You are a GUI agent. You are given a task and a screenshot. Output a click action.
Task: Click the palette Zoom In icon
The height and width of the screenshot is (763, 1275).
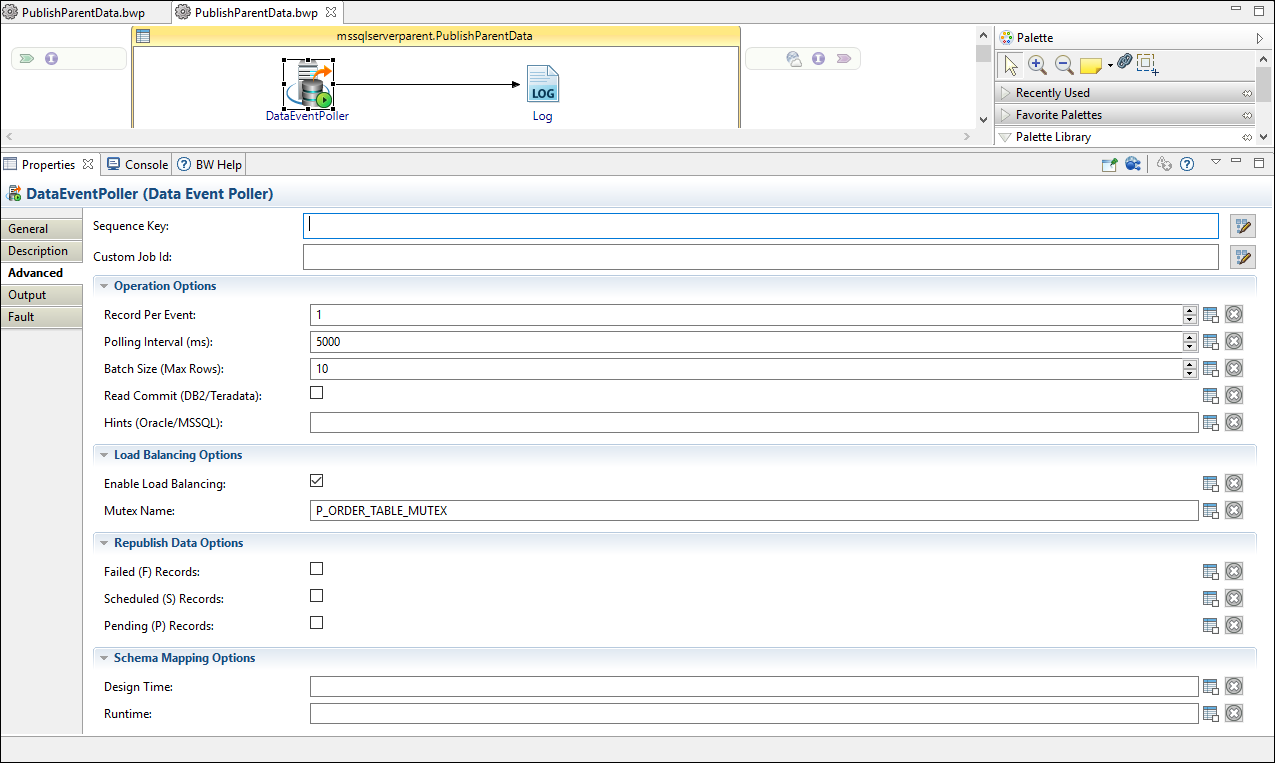coord(1037,65)
